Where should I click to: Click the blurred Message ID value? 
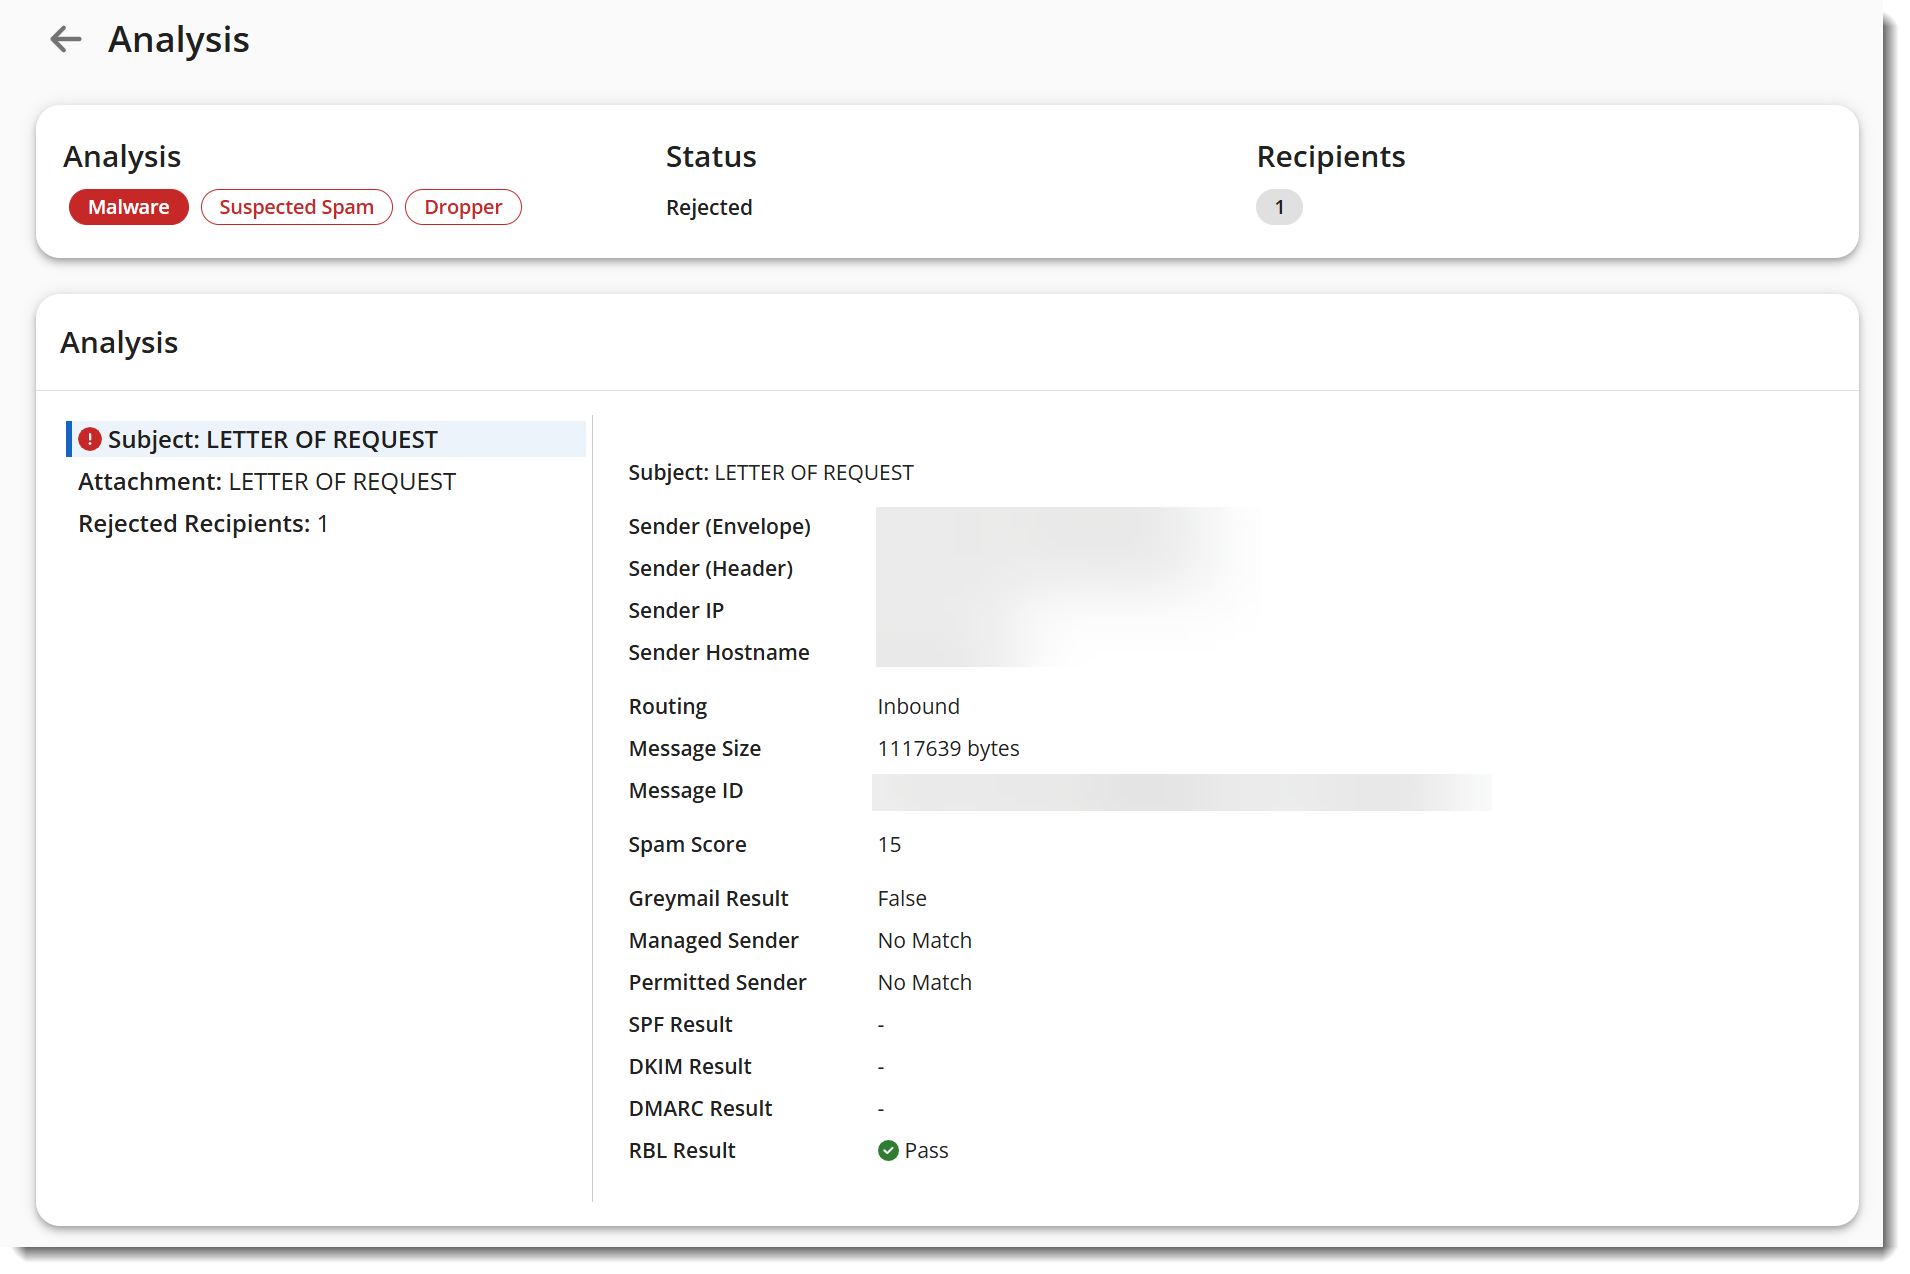(1181, 792)
